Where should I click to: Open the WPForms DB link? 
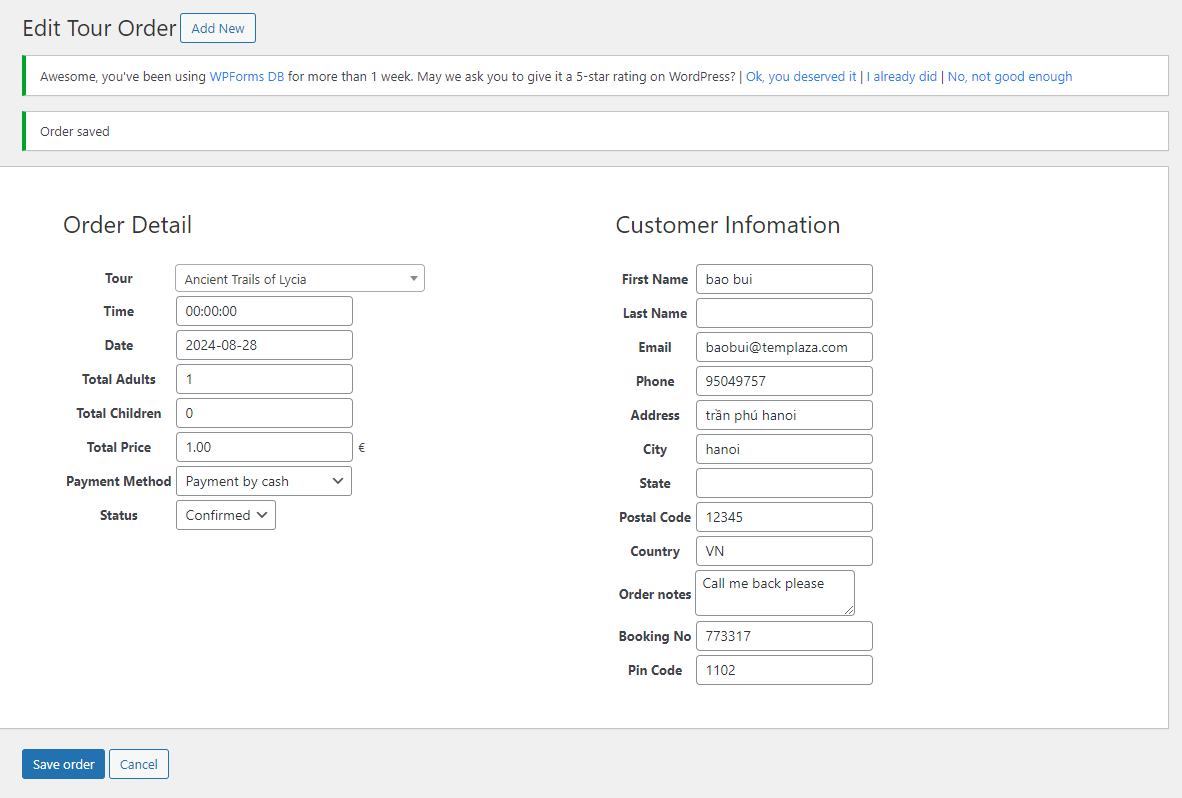[x=246, y=76]
